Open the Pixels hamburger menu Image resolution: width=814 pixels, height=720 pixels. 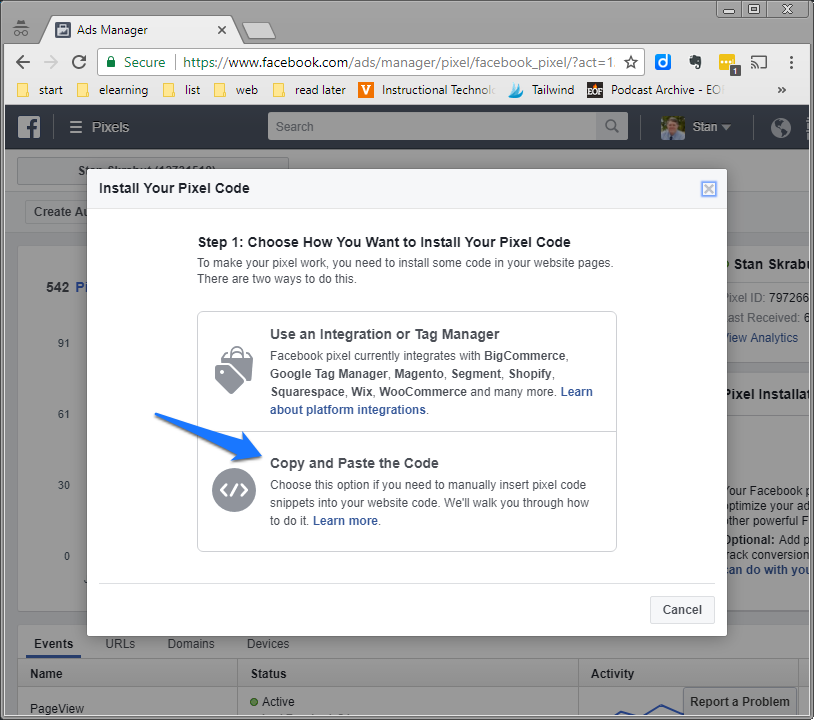(75, 127)
